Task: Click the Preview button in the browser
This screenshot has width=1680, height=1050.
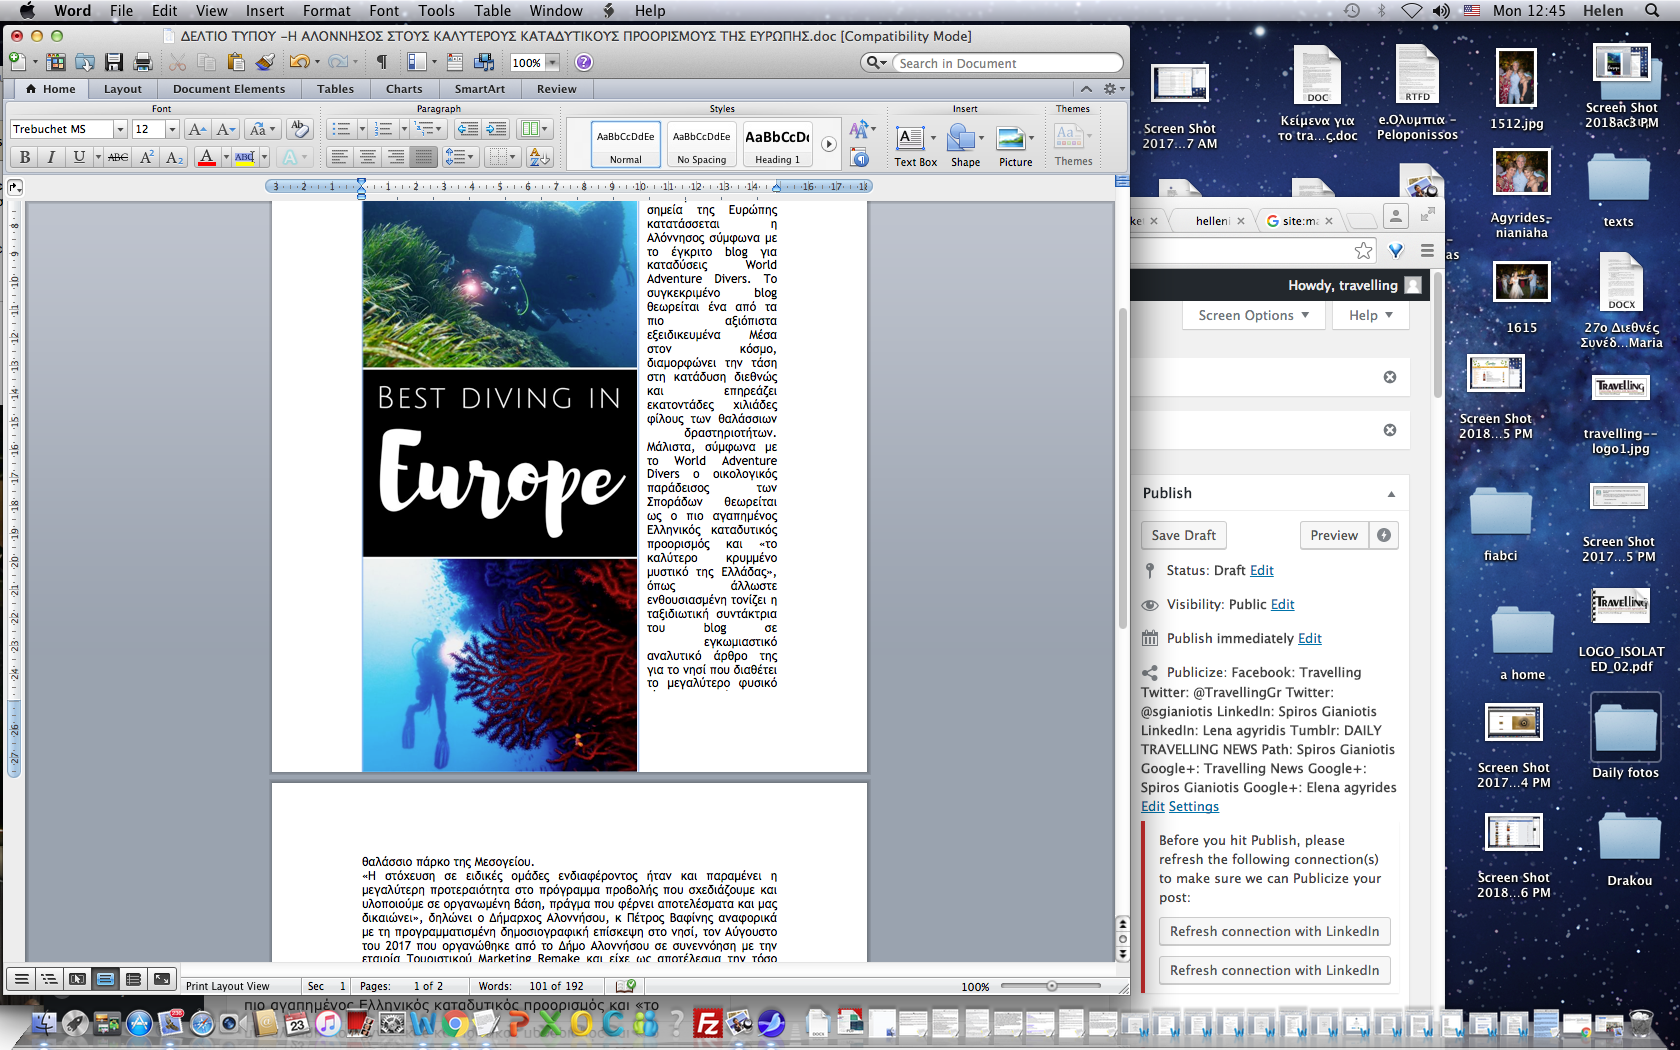Action: tap(1334, 535)
